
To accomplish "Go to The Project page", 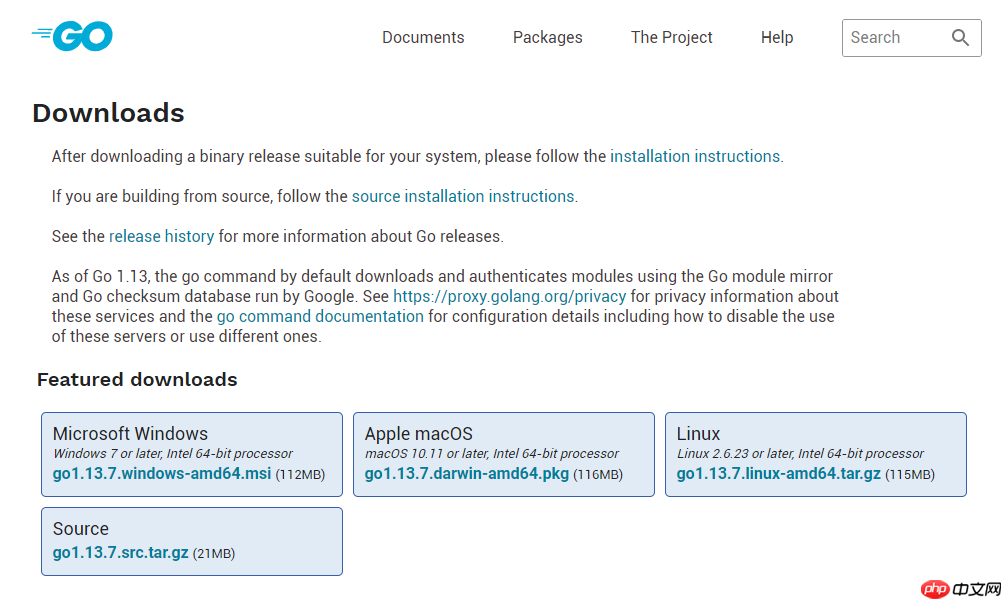I will [x=672, y=38].
